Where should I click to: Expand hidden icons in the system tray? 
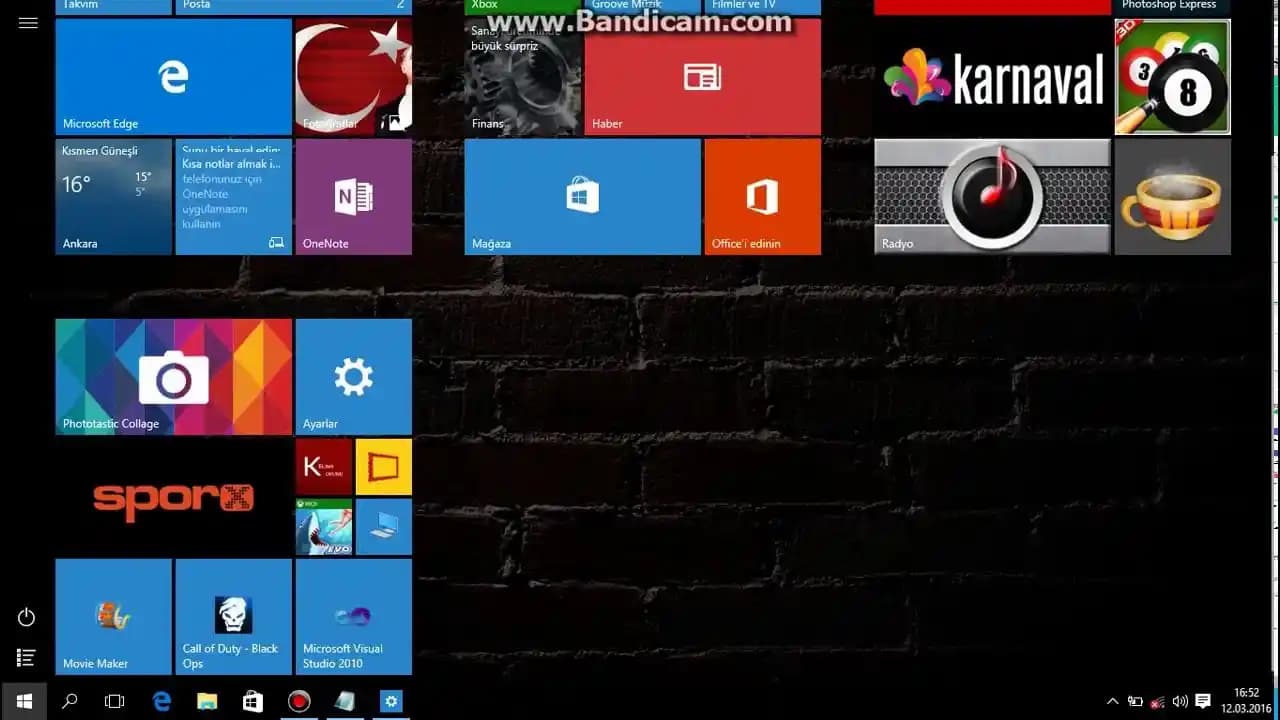click(1112, 701)
